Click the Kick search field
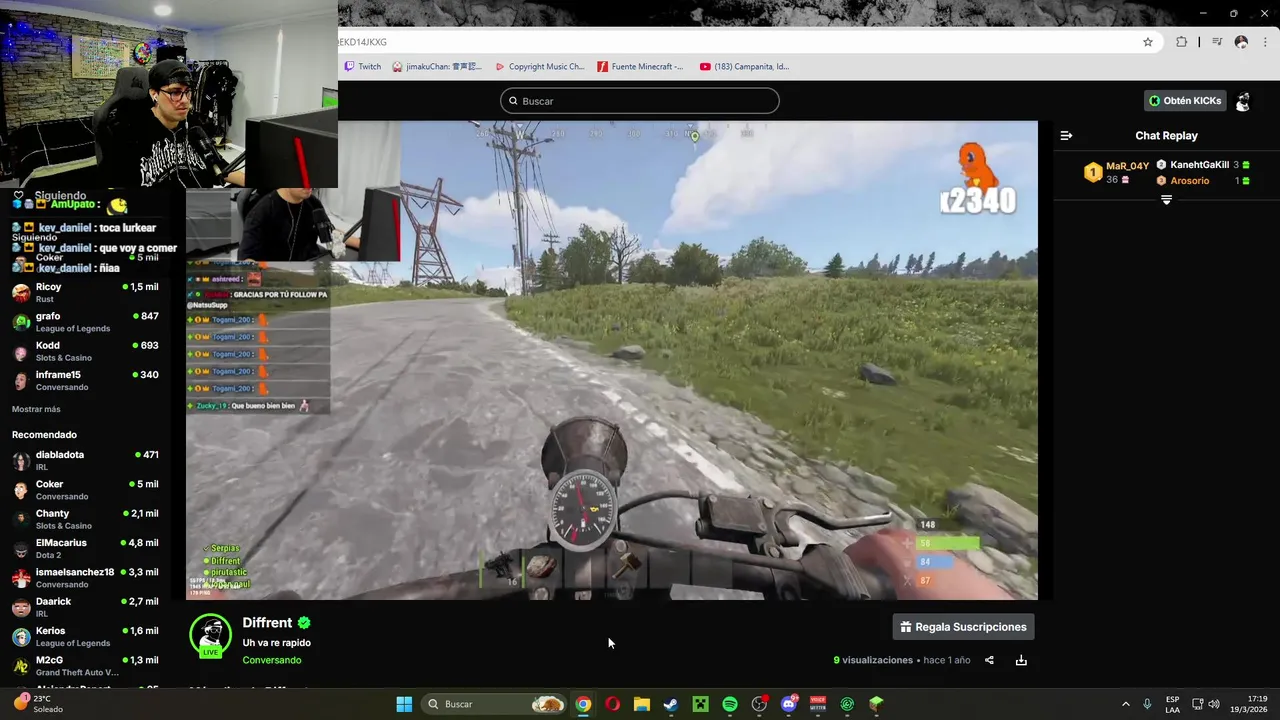The image size is (1280, 720). 640,101
